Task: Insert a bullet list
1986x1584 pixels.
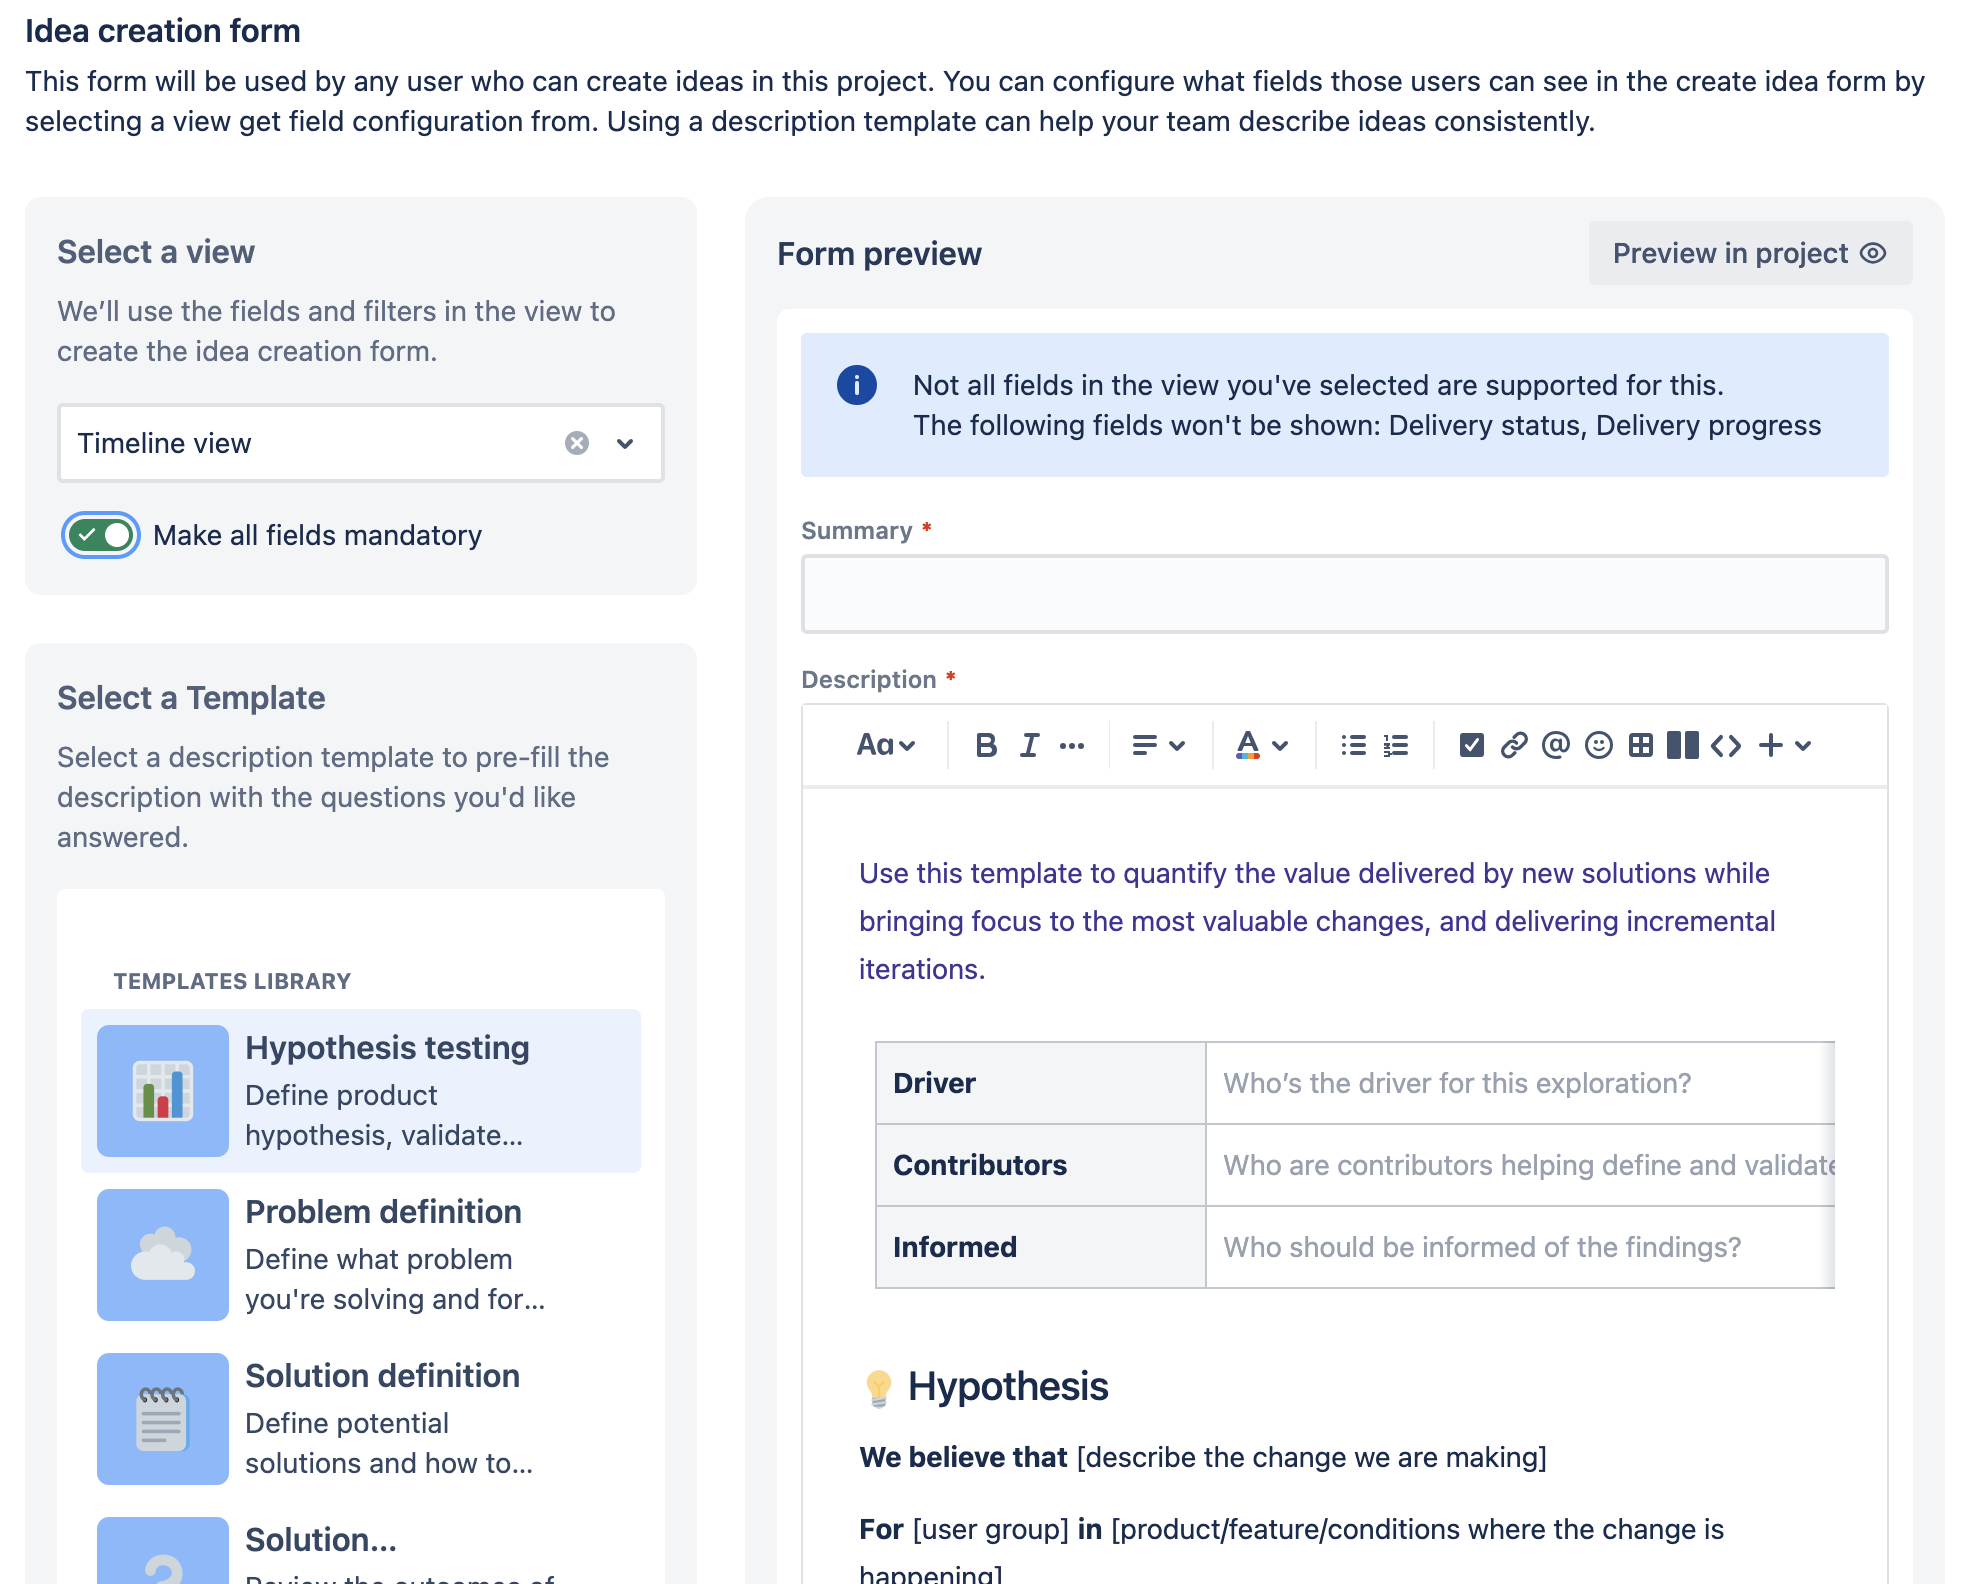Action: (1352, 745)
